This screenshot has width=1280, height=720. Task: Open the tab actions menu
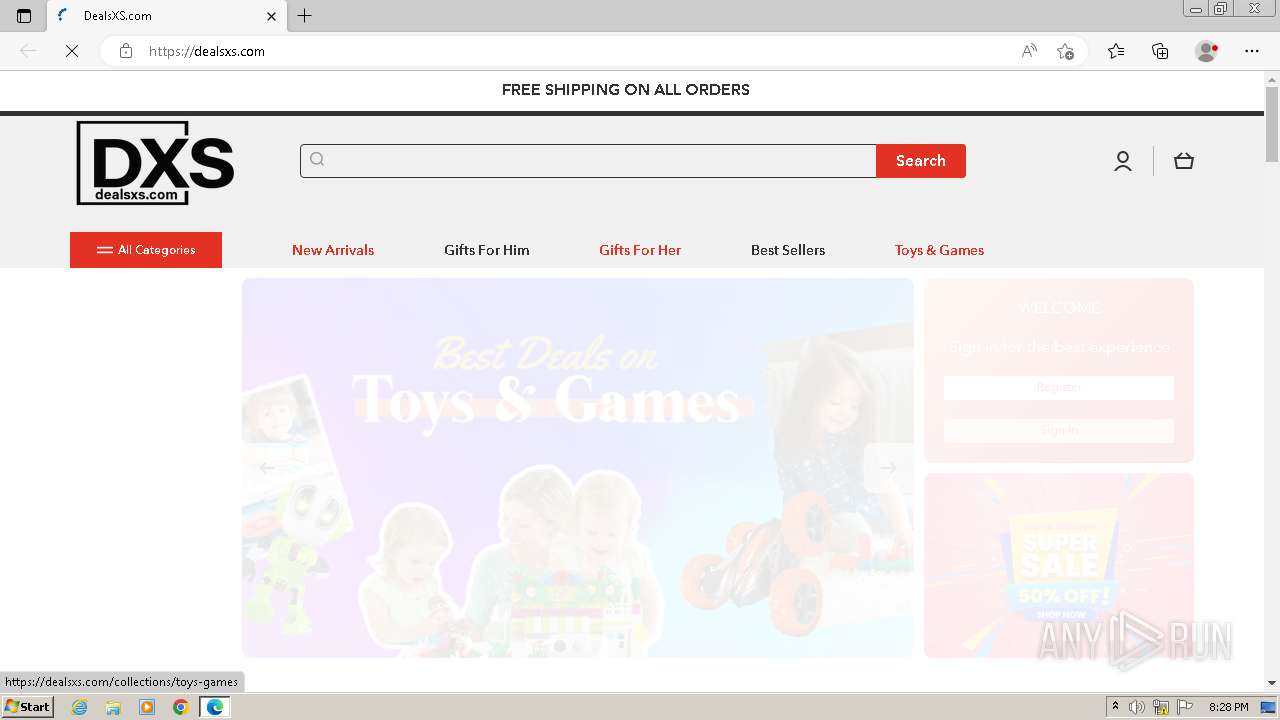click(24, 15)
